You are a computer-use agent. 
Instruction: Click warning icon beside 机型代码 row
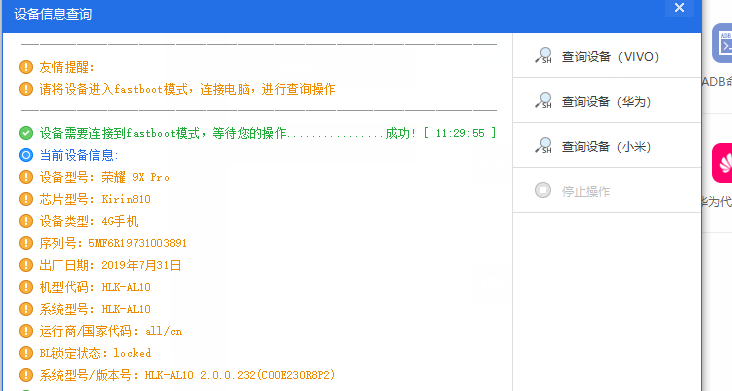(x=26, y=287)
